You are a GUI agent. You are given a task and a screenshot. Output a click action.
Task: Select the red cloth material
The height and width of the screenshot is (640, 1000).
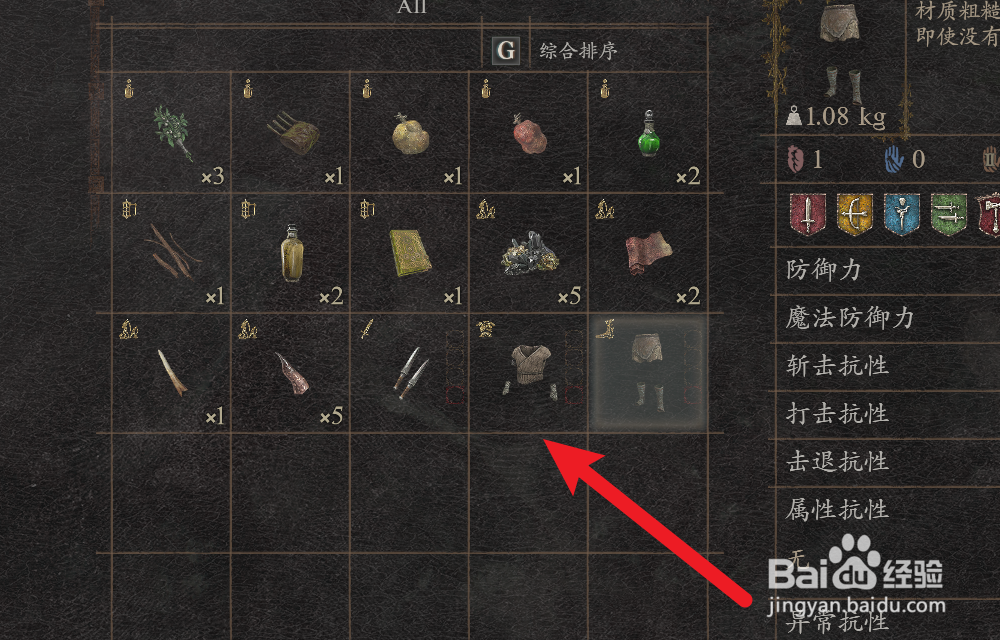coord(649,252)
